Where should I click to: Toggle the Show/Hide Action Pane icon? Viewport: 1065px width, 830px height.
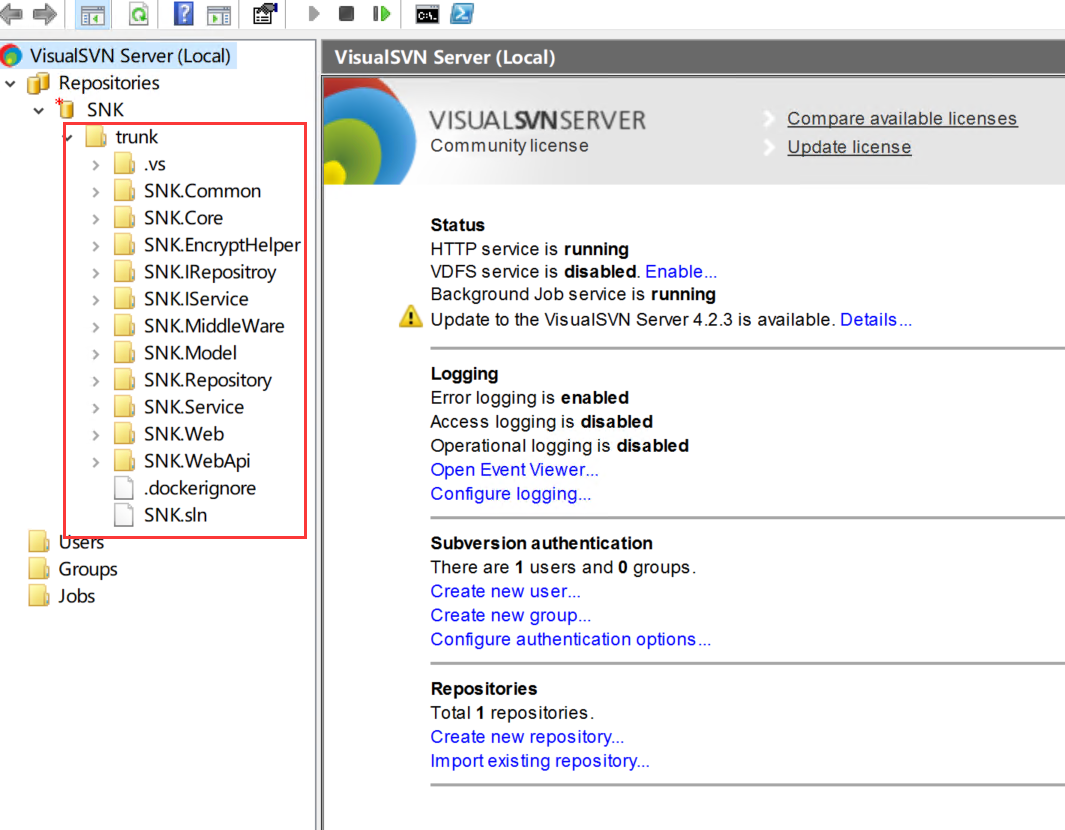[x=219, y=14]
